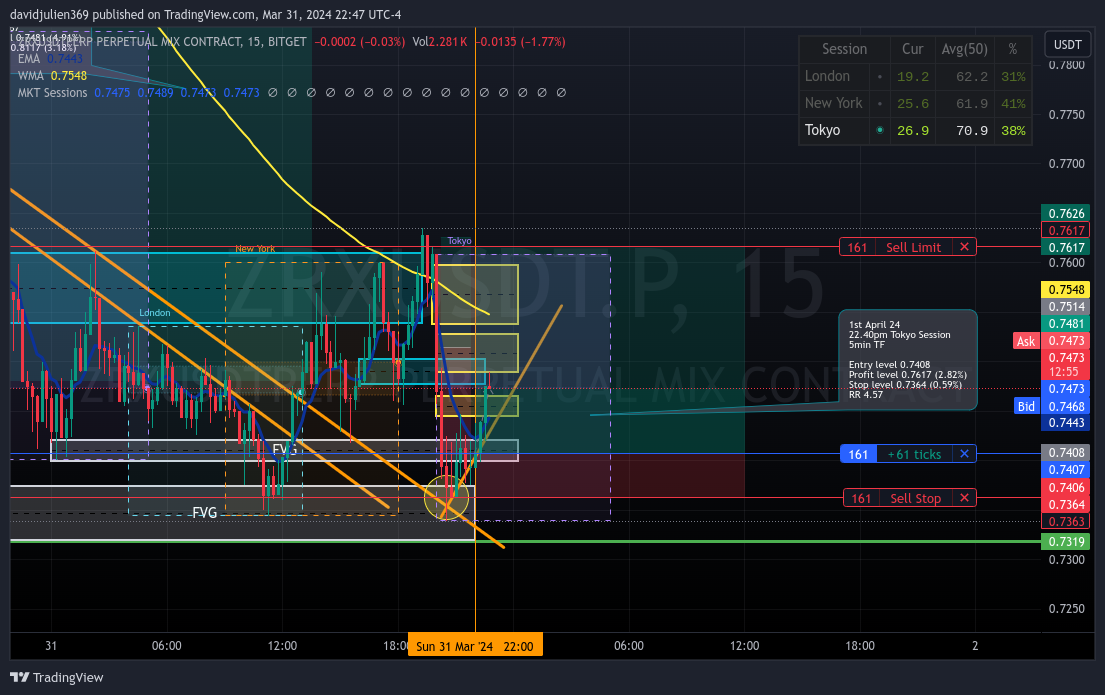Viewport: 1105px width, 695px height.
Task: Click date label 2 on time axis
Action: coord(975,646)
